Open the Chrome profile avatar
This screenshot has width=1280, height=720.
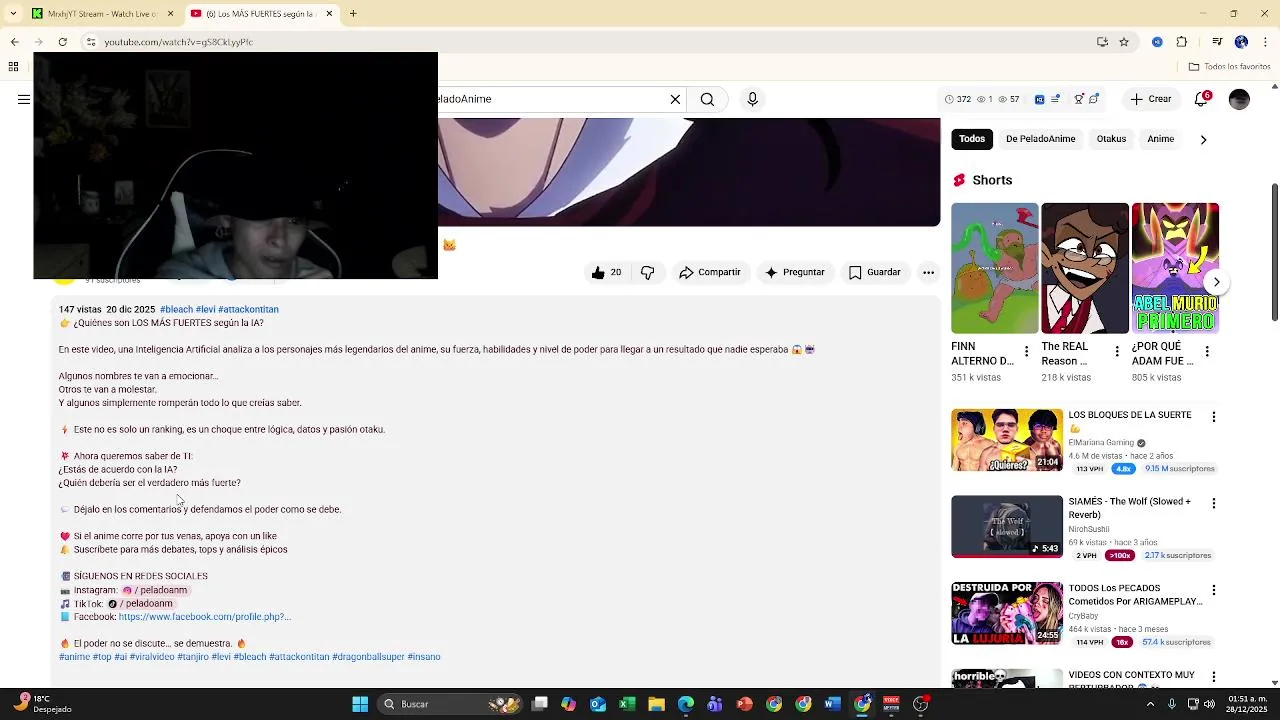point(1241,42)
